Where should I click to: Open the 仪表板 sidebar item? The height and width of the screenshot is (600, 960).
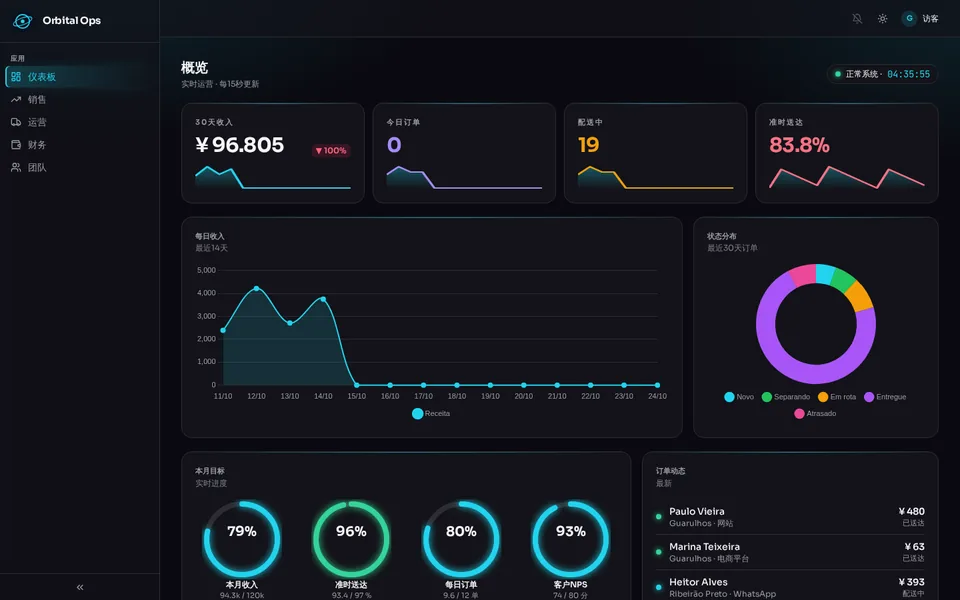click(80, 77)
